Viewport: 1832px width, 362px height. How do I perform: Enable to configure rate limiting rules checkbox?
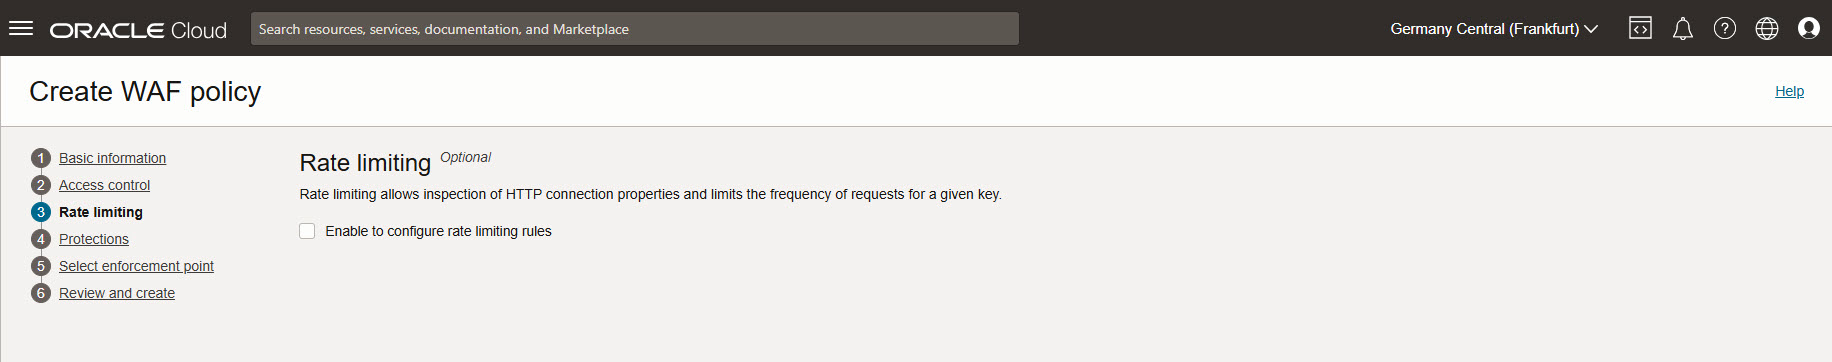(x=307, y=231)
